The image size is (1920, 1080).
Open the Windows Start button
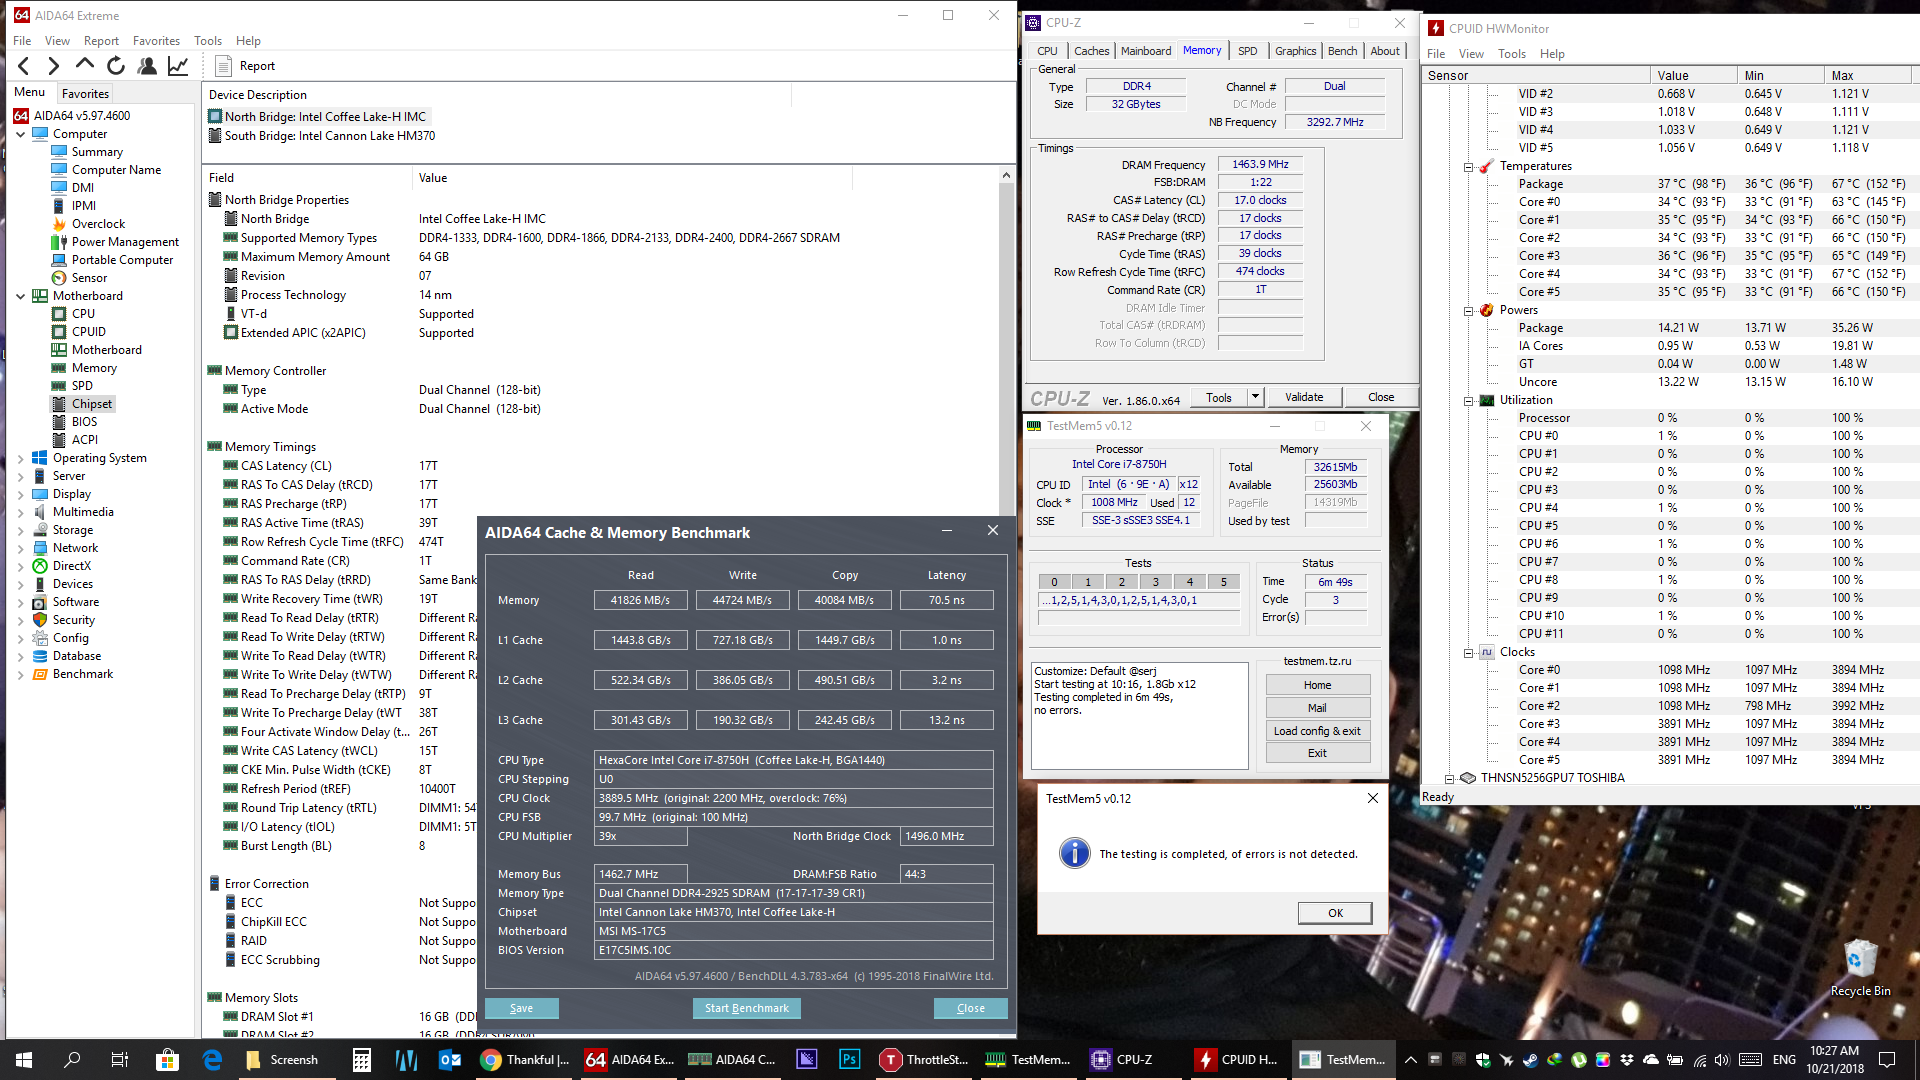coord(24,1060)
